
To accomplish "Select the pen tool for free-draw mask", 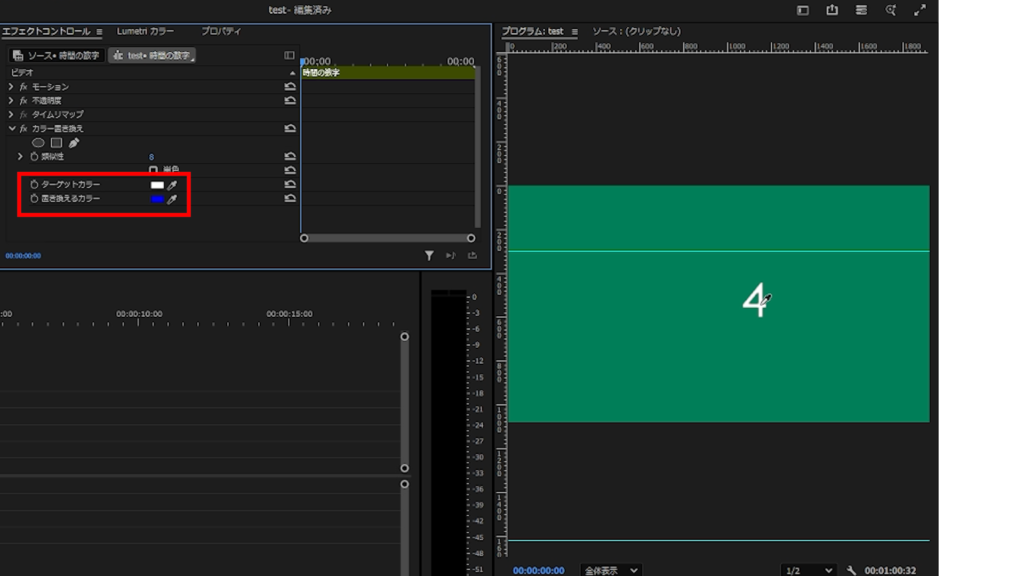I will pos(74,142).
